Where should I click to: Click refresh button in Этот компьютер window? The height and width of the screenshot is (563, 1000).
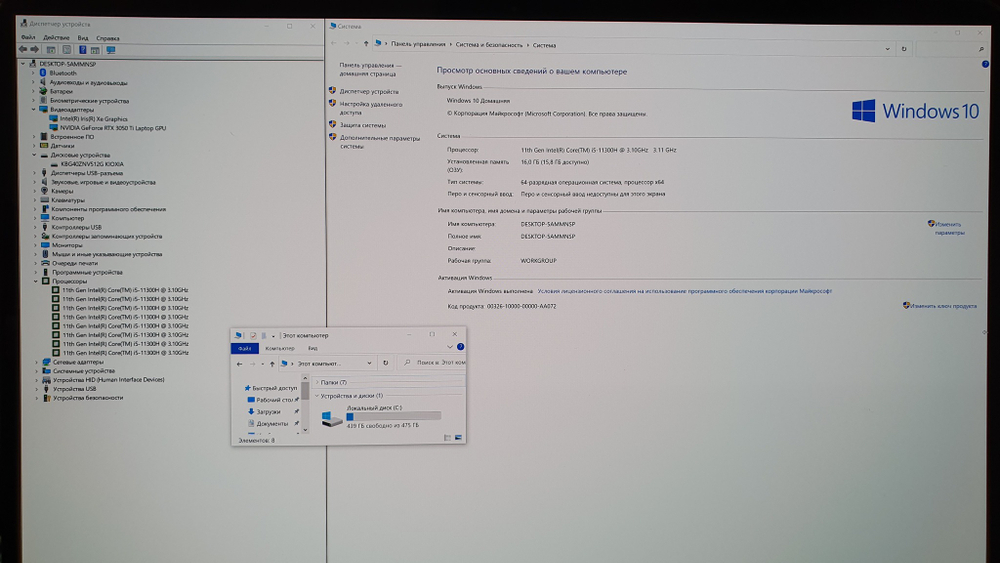click(385, 363)
